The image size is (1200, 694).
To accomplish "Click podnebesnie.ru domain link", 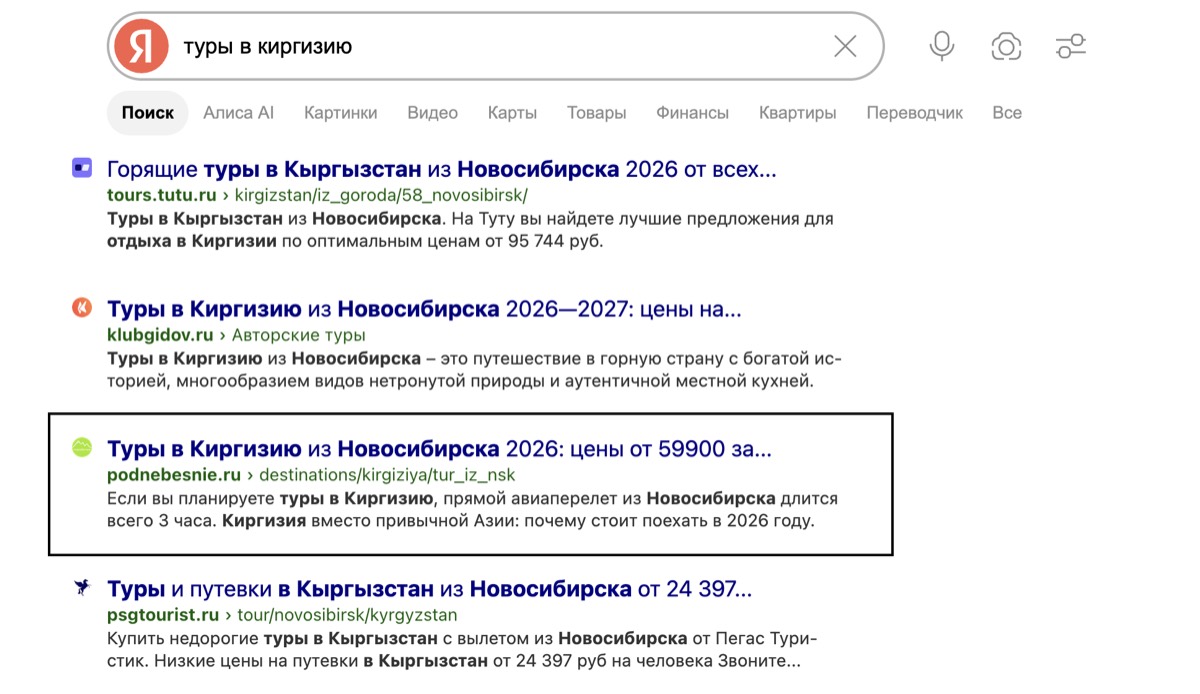I will pyautogui.click(x=174, y=475).
